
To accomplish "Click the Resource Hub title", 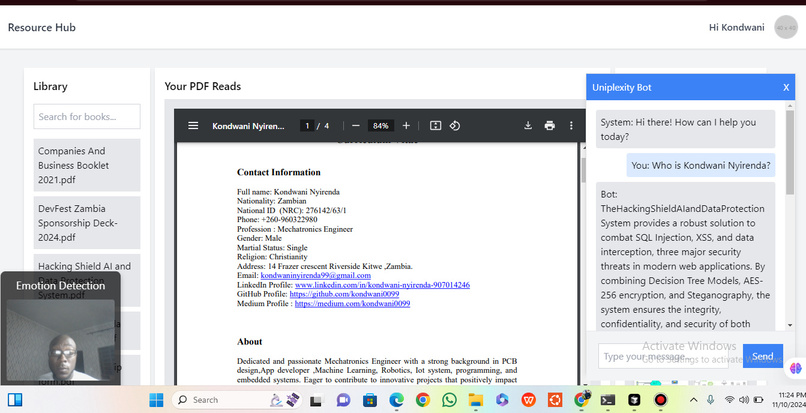I will 42,27.
